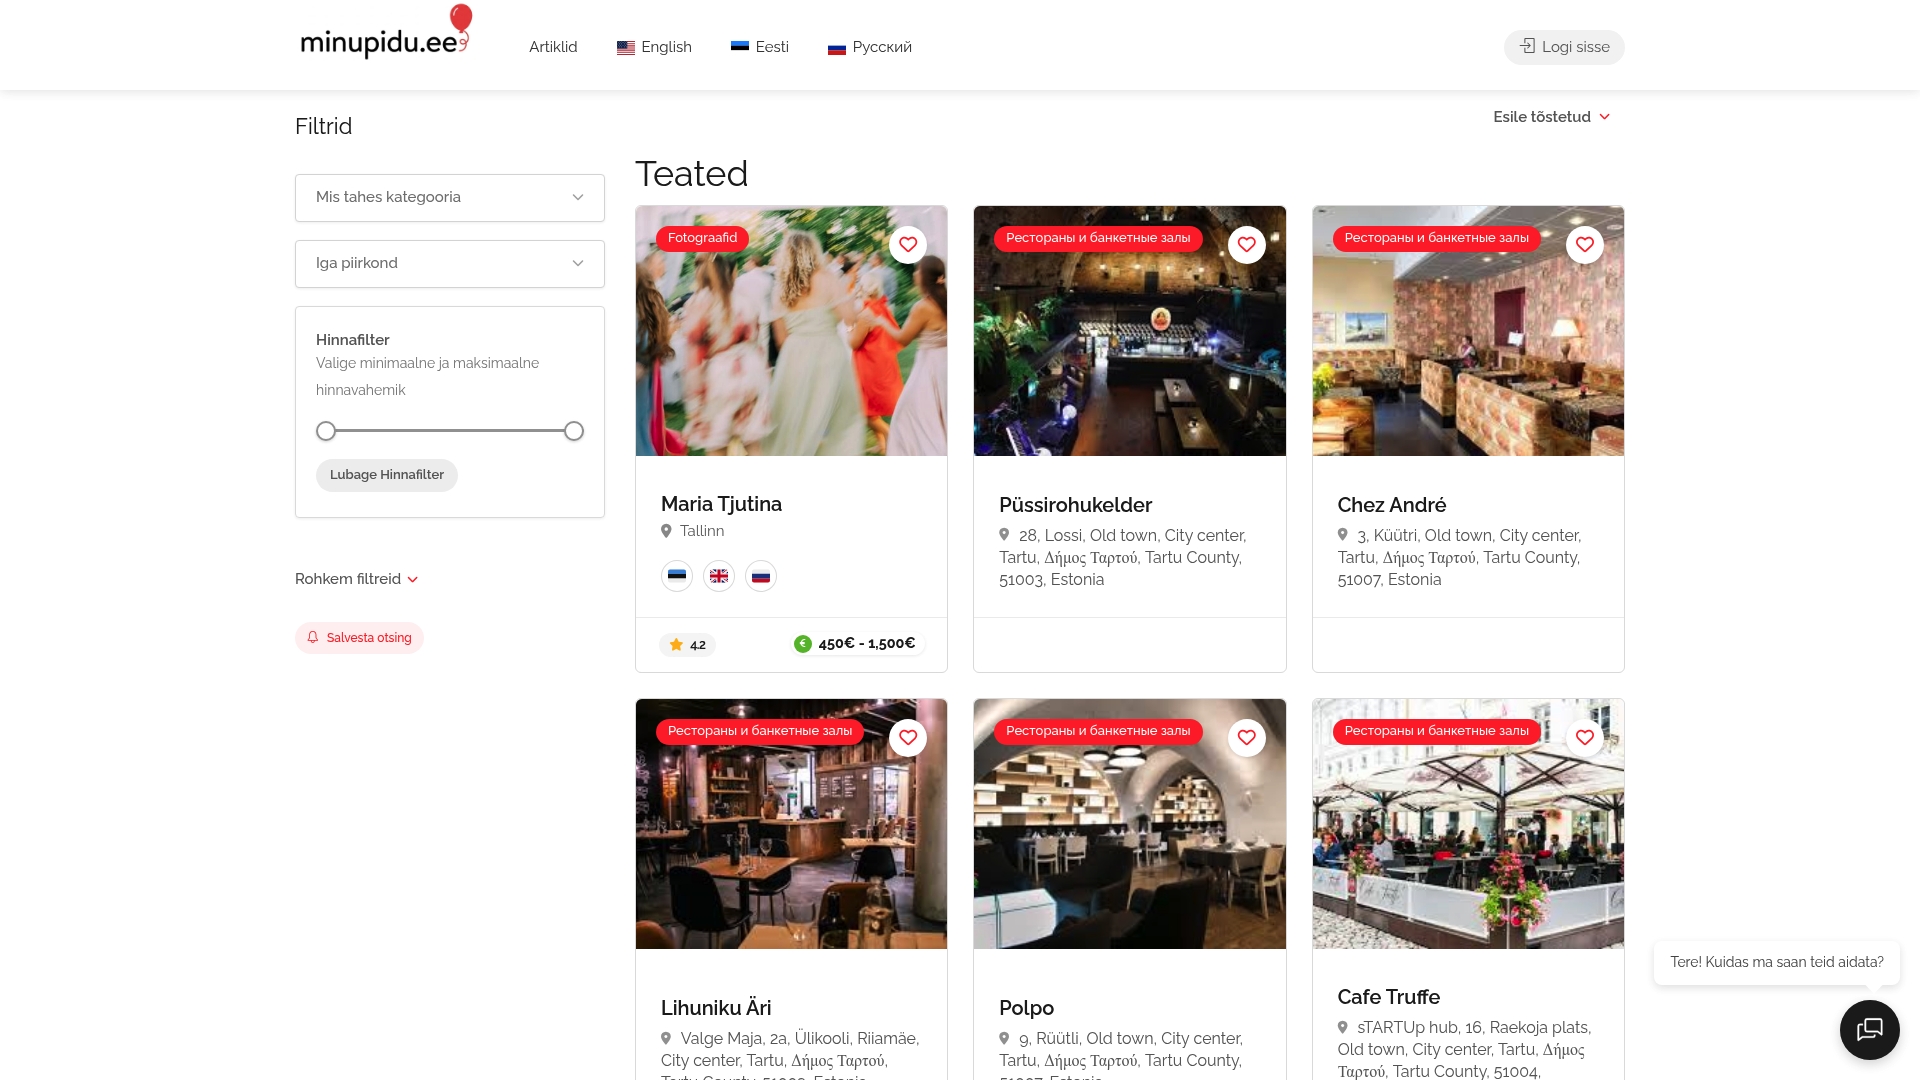Click heart icon on Püssirohukelder card
Image resolution: width=1920 pixels, height=1080 pixels.
[1246, 245]
